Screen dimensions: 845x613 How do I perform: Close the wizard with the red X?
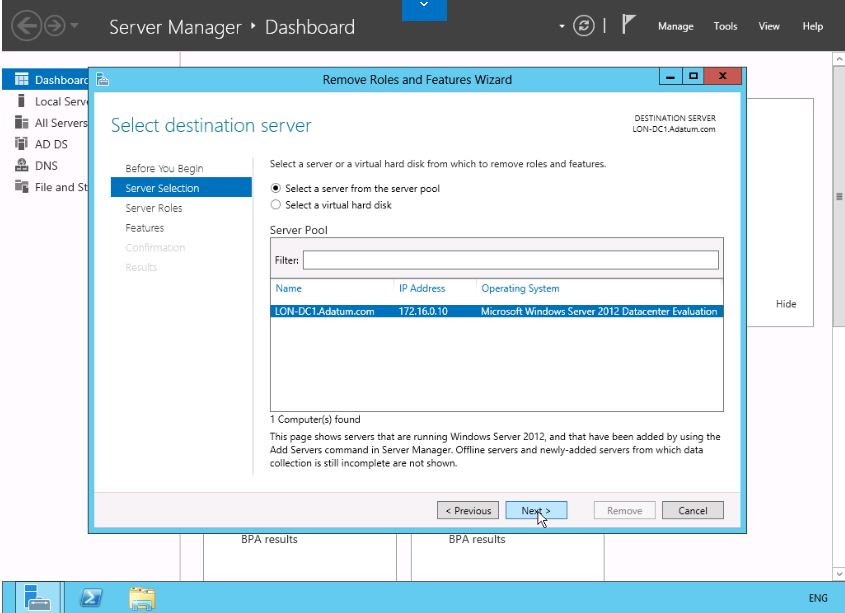(723, 77)
